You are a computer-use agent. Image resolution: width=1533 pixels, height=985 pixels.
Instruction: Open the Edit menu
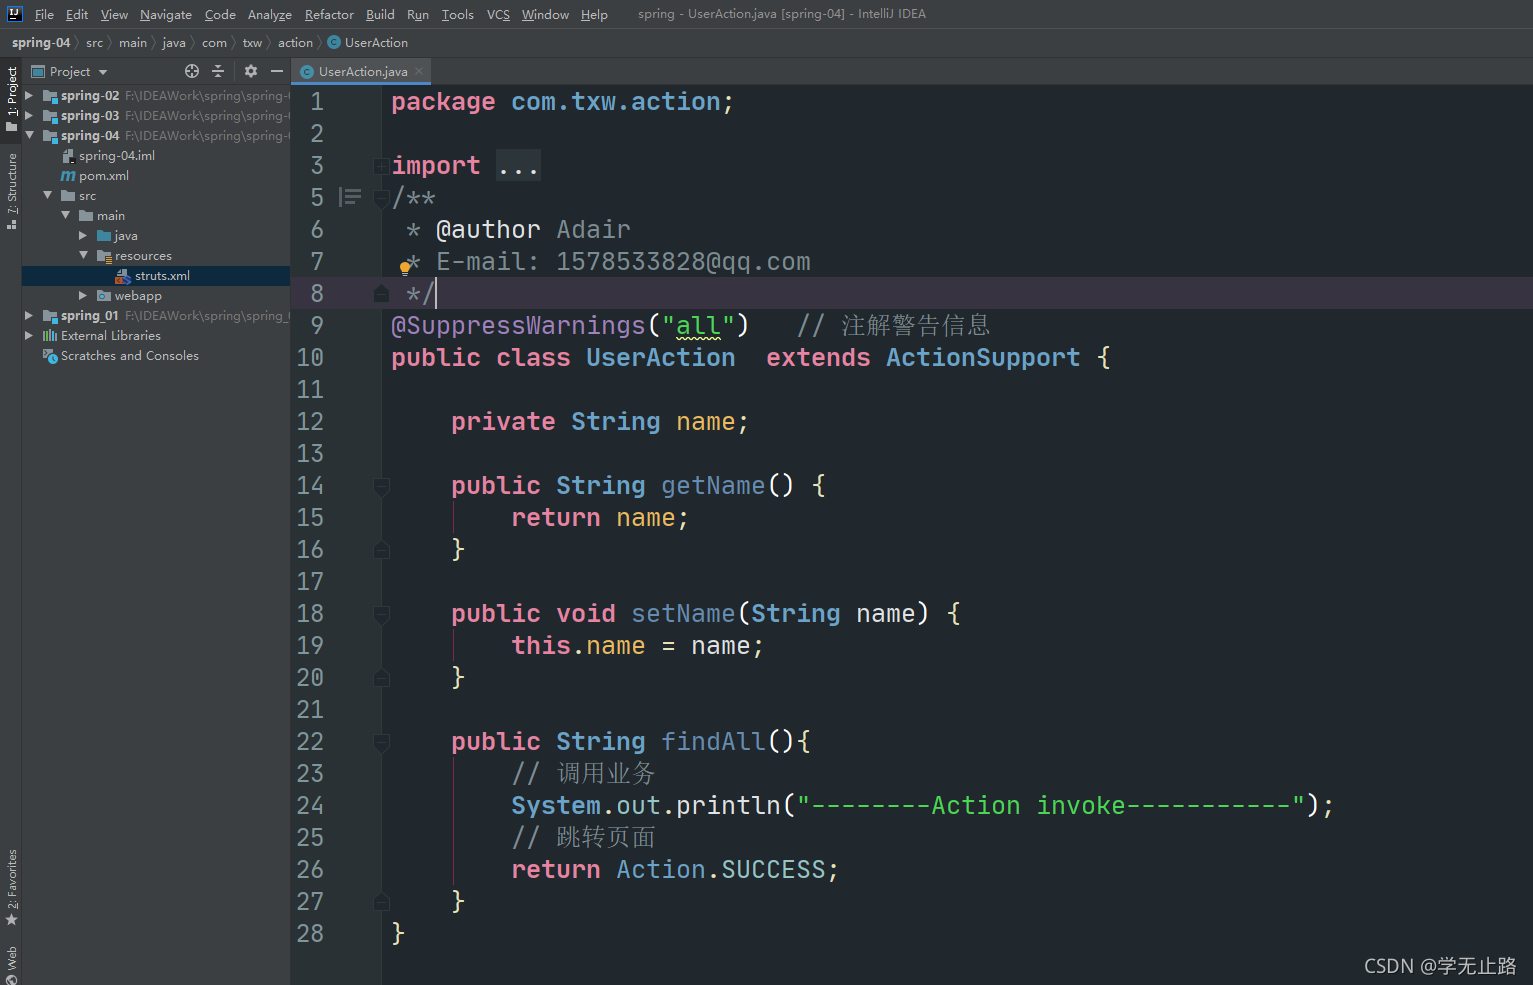coord(77,14)
